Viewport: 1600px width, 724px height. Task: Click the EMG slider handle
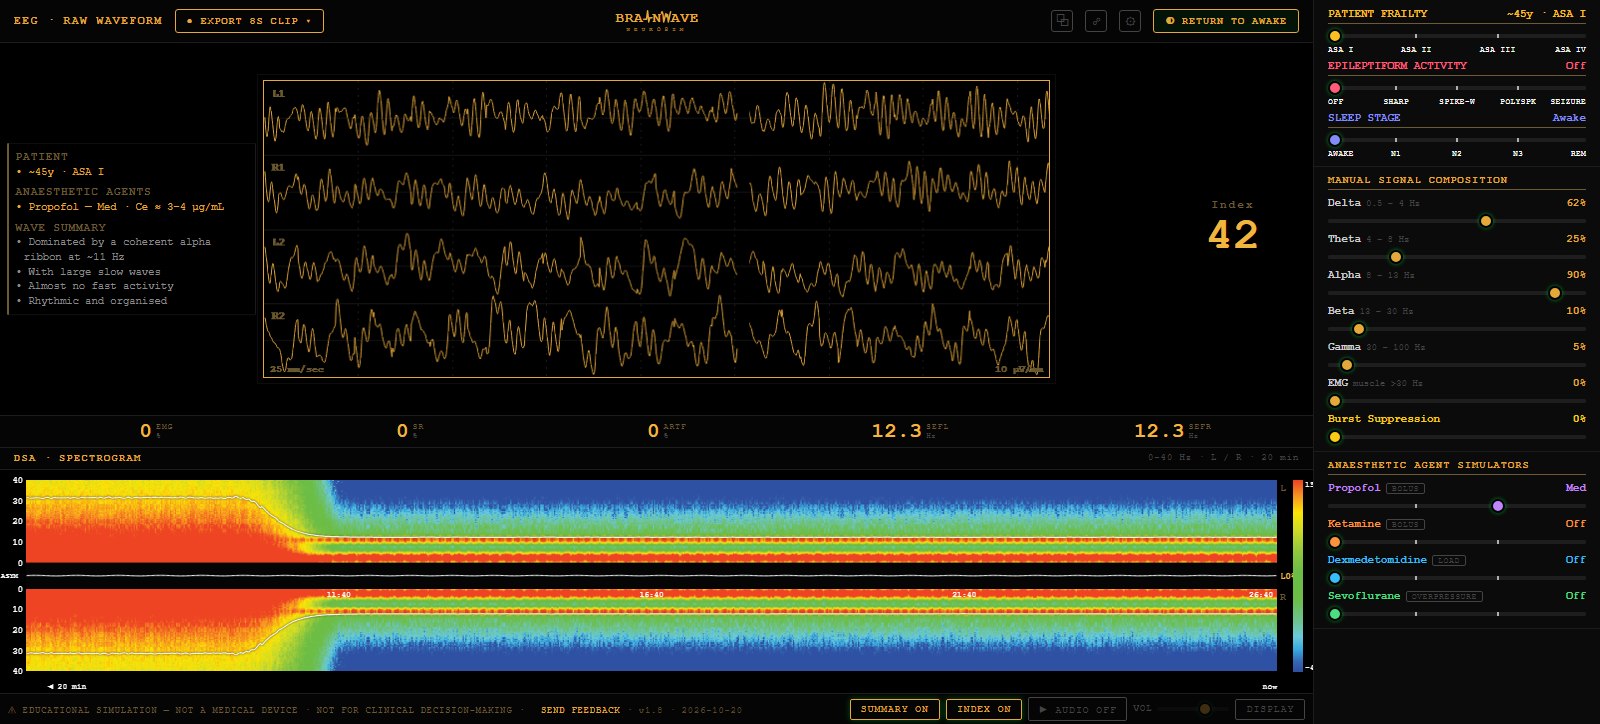coord(1335,401)
